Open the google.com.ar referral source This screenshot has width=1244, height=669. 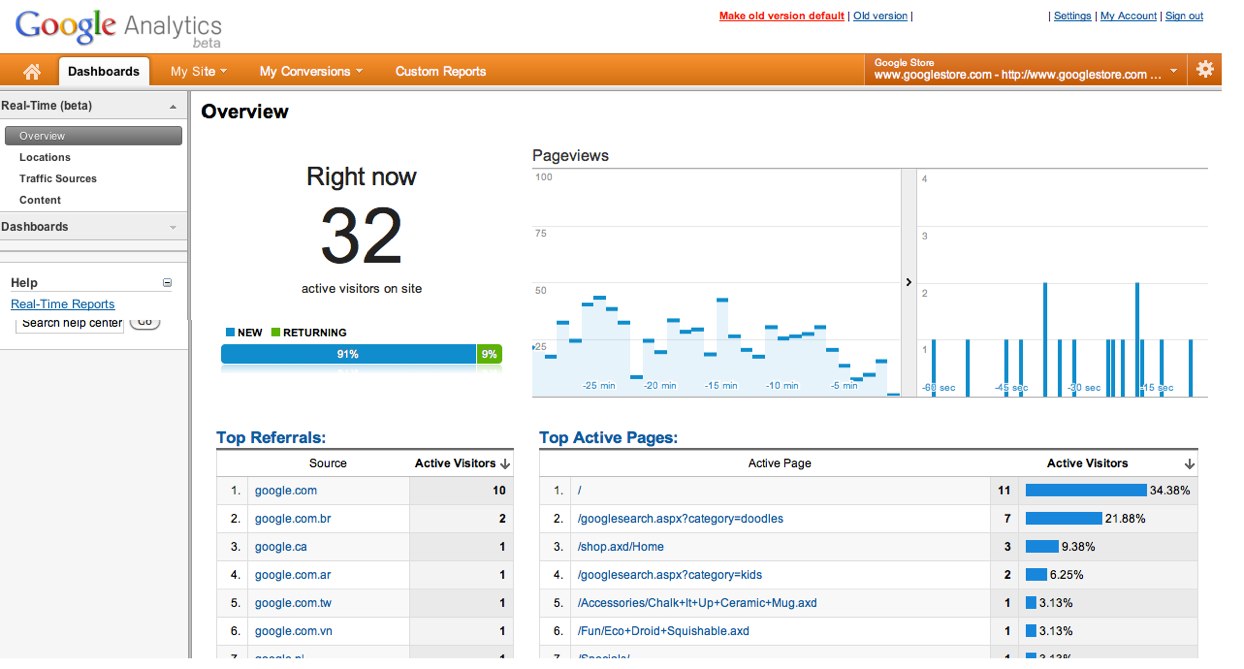(x=292, y=574)
